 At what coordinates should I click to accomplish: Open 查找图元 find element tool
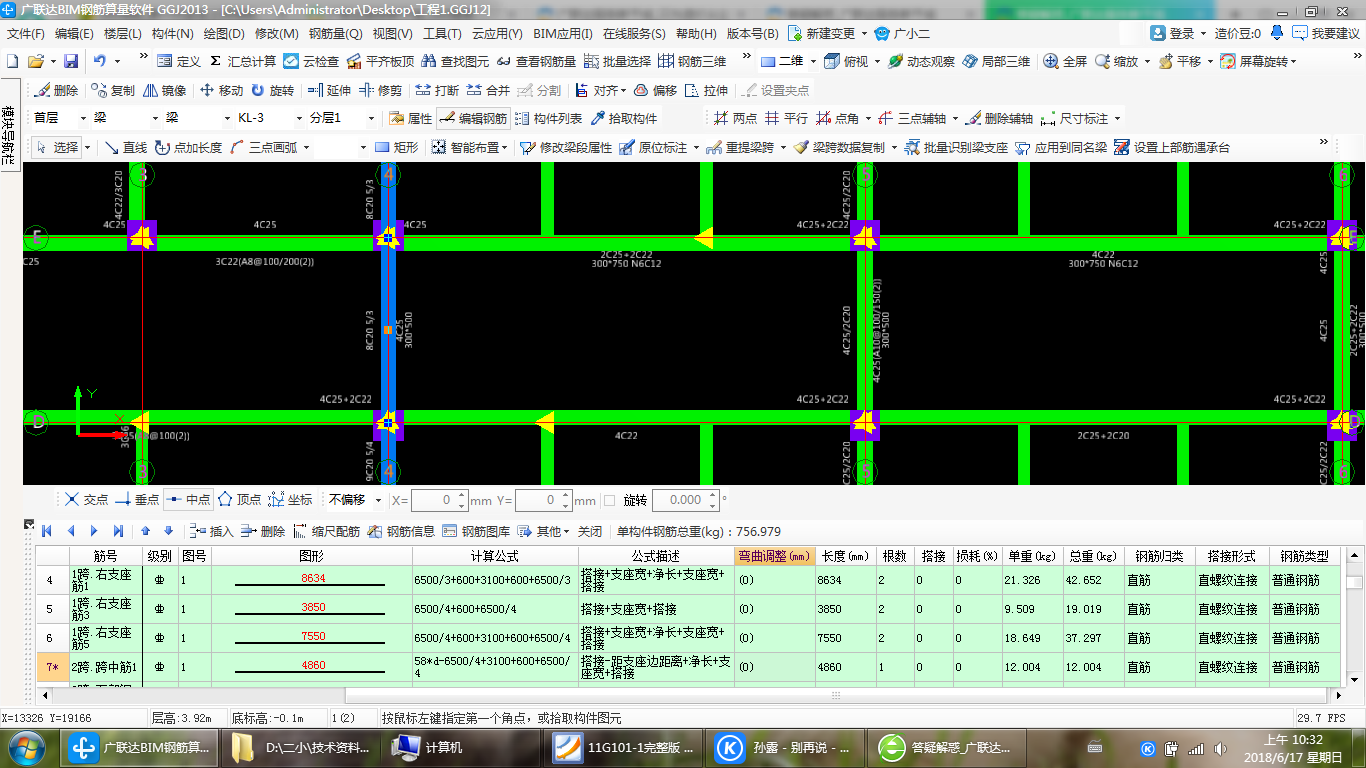click(455, 61)
